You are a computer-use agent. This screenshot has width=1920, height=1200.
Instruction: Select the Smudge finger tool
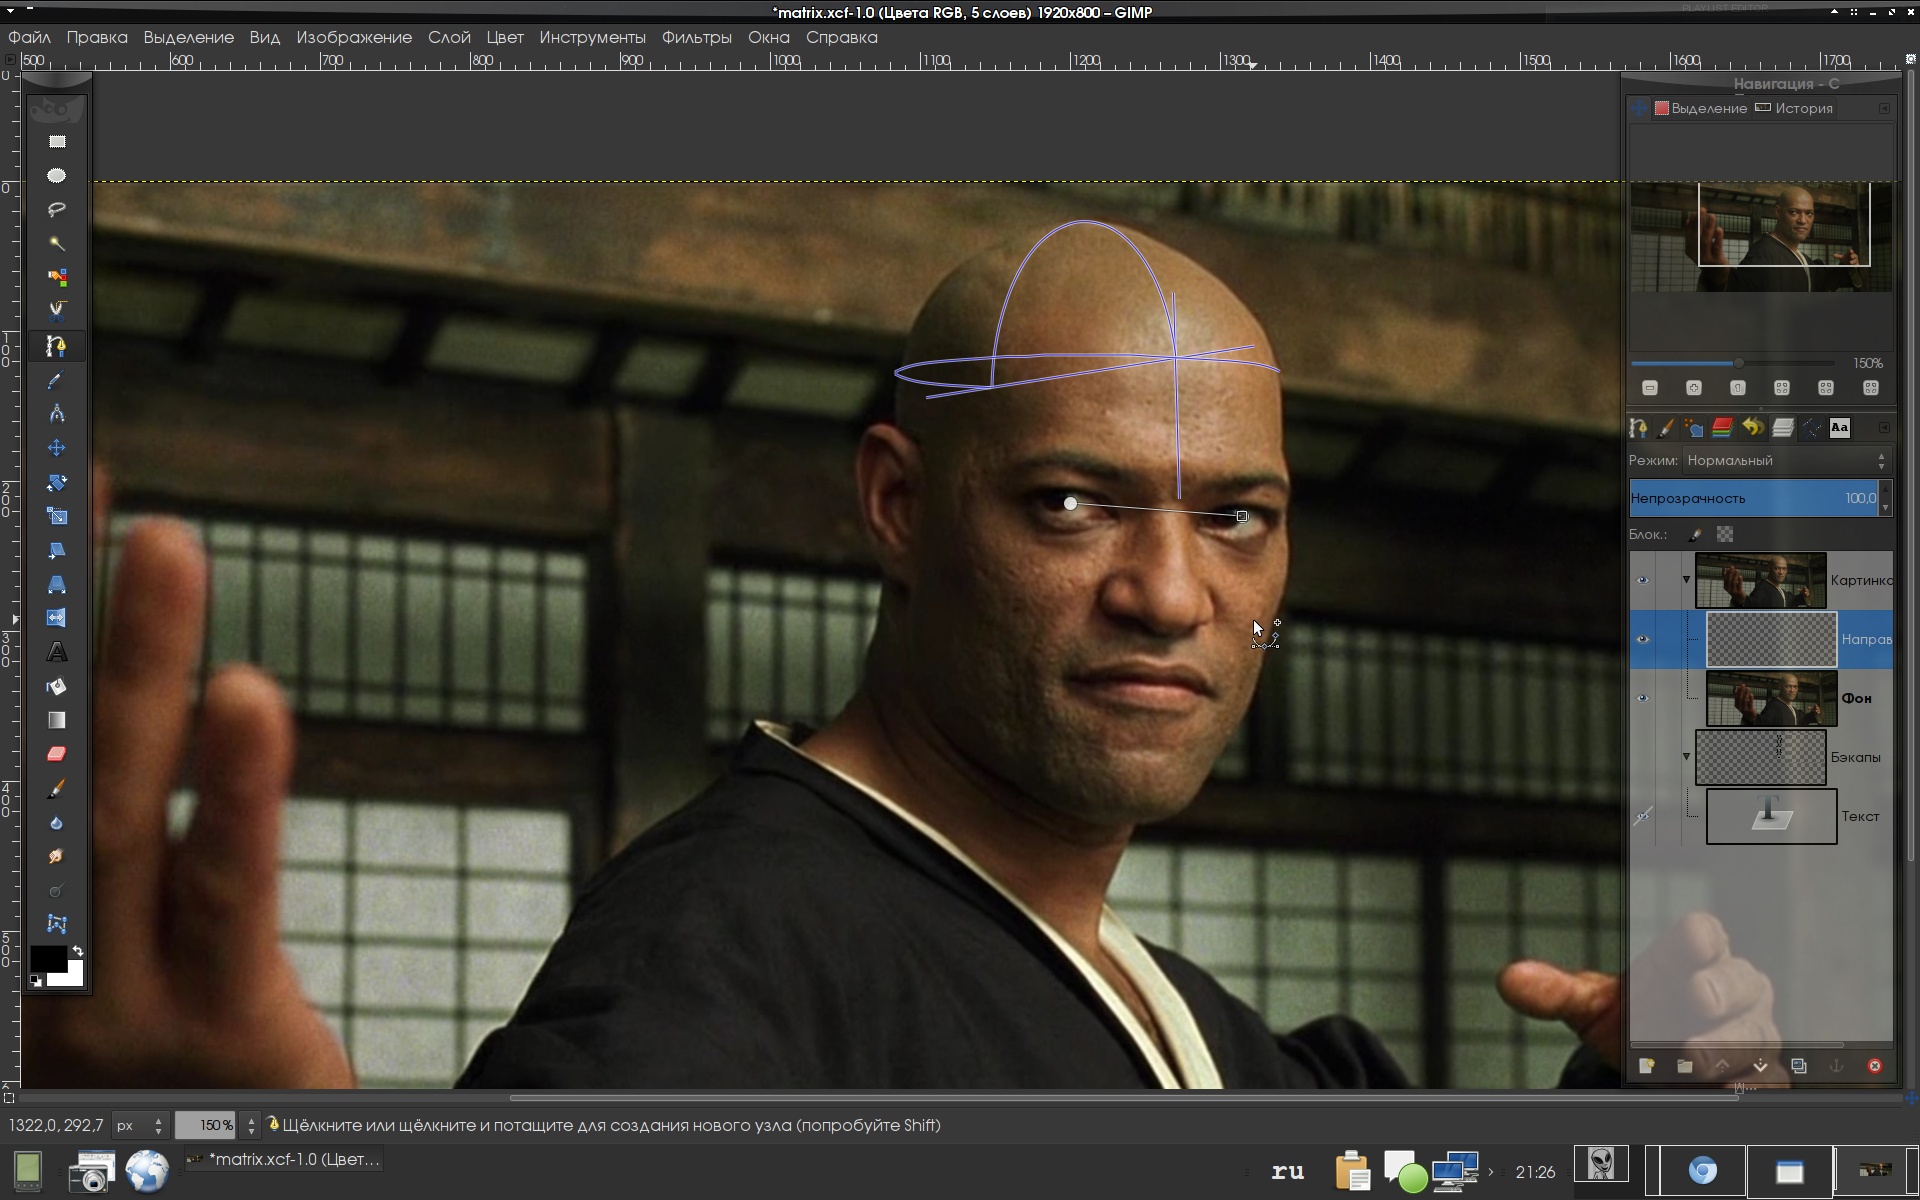pos(57,857)
